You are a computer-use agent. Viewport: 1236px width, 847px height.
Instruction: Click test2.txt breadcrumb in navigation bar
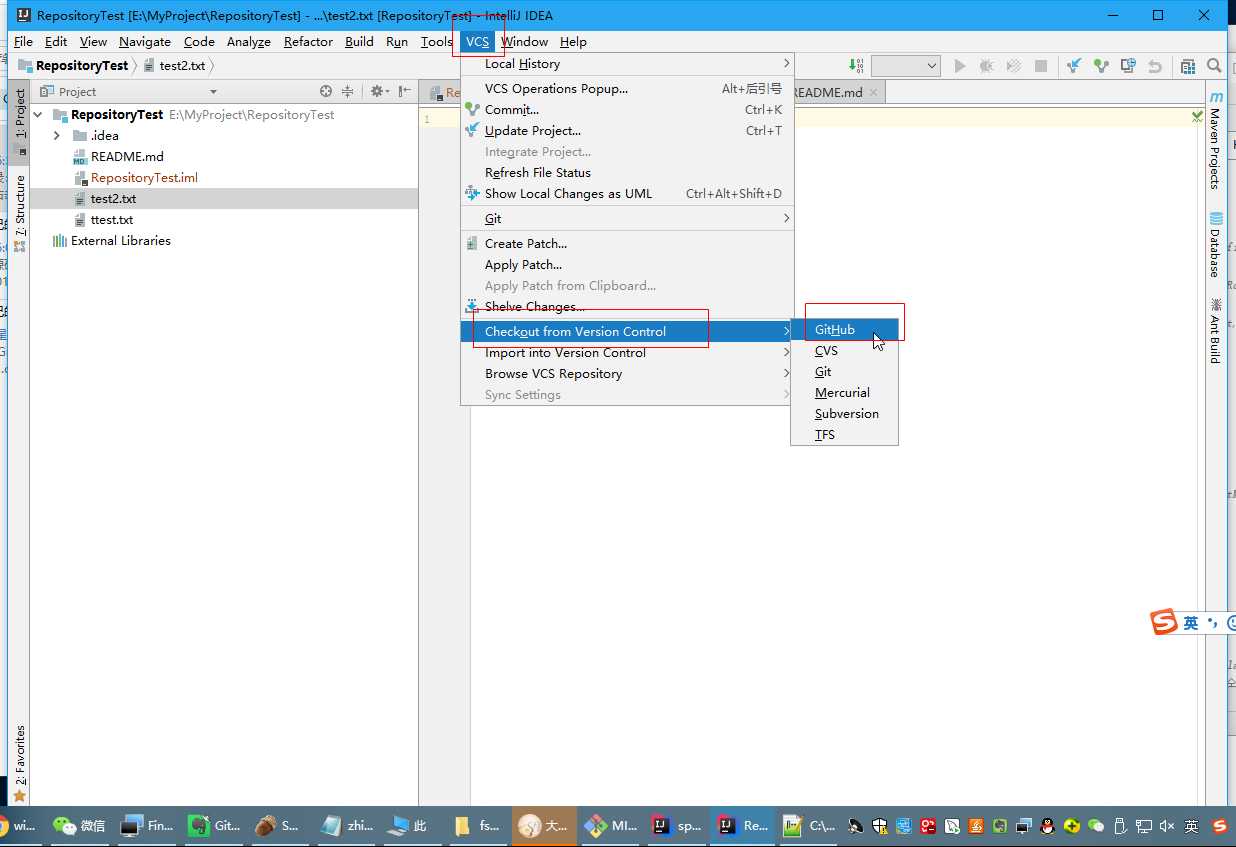coord(175,66)
